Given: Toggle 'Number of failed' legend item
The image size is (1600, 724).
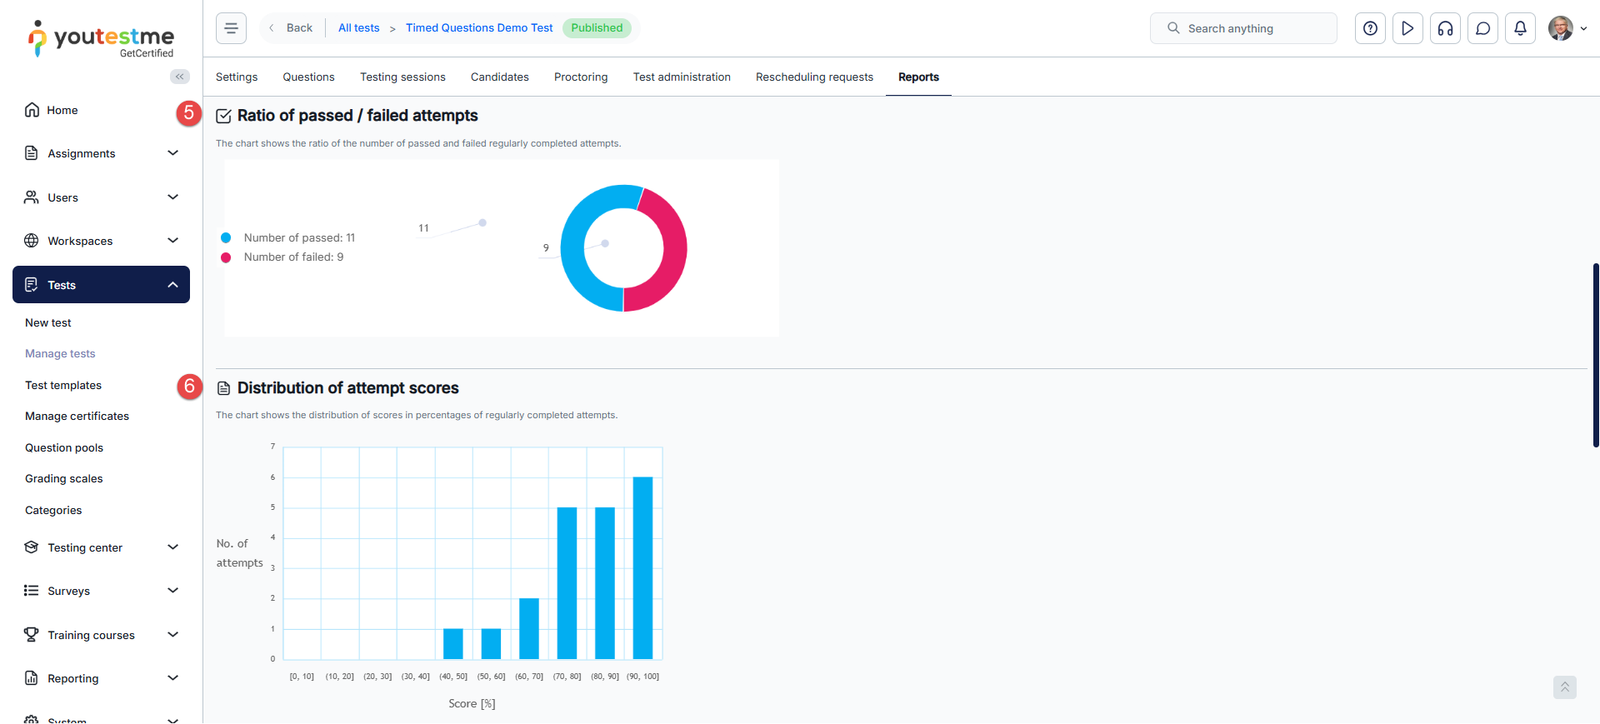Looking at the screenshot, I should [292, 257].
